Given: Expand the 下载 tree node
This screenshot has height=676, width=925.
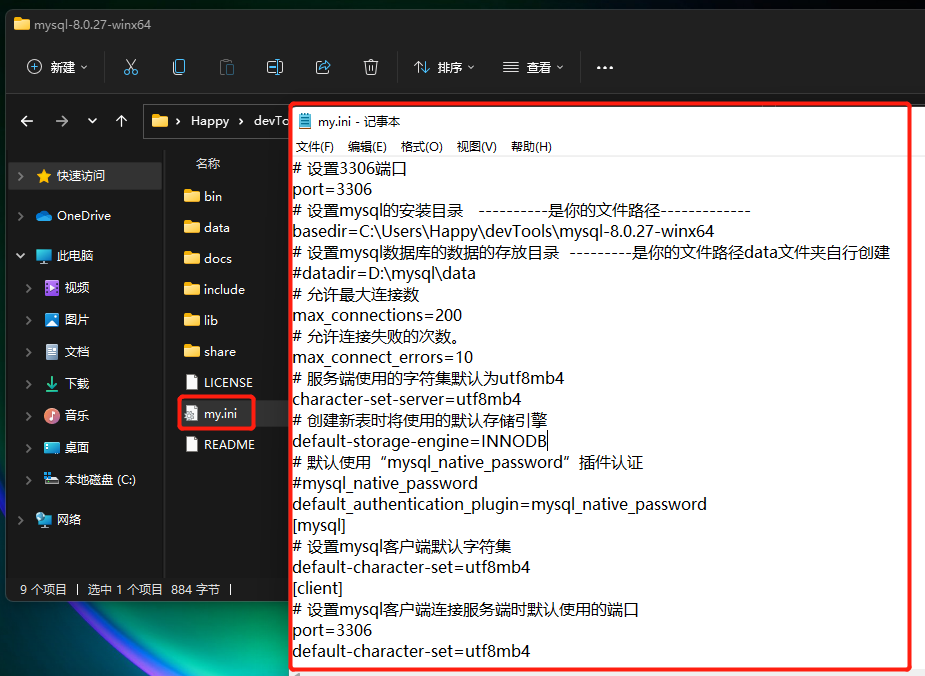Looking at the screenshot, I should [28, 383].
